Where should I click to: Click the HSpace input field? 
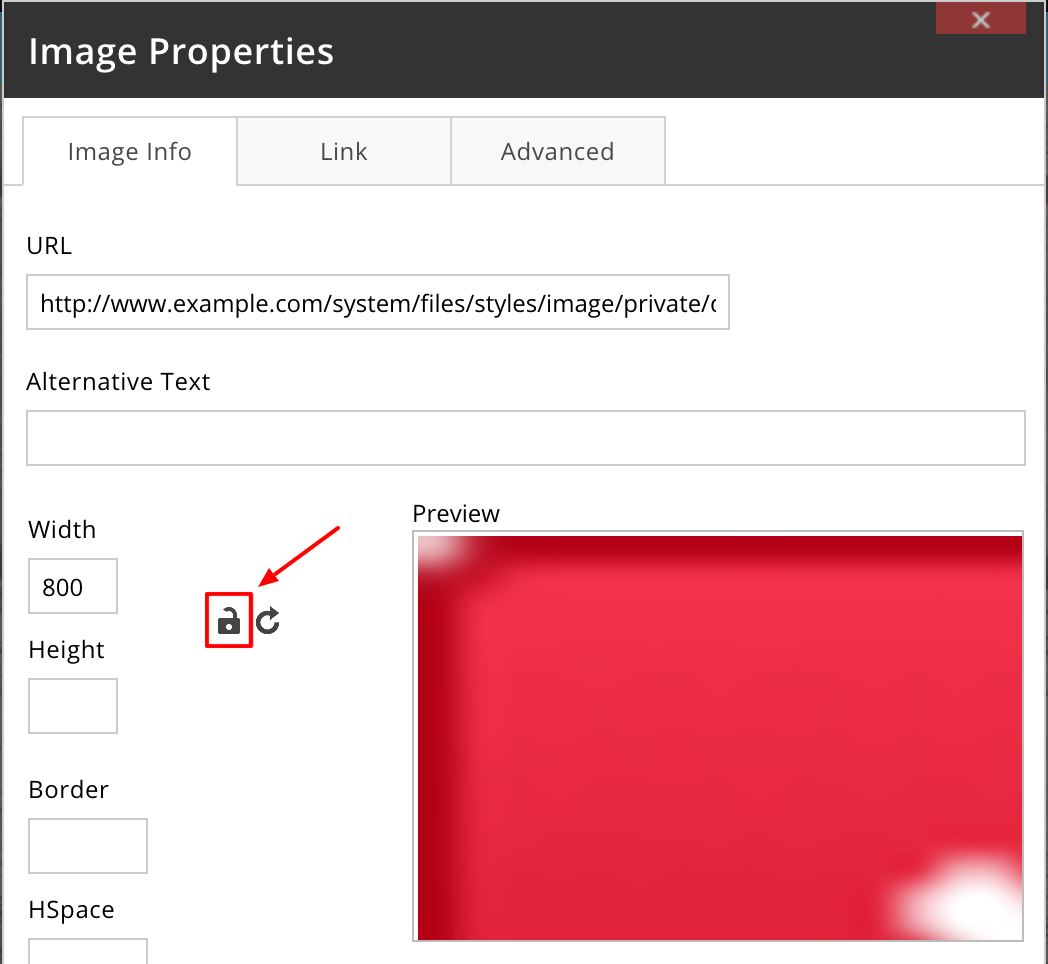87,952
